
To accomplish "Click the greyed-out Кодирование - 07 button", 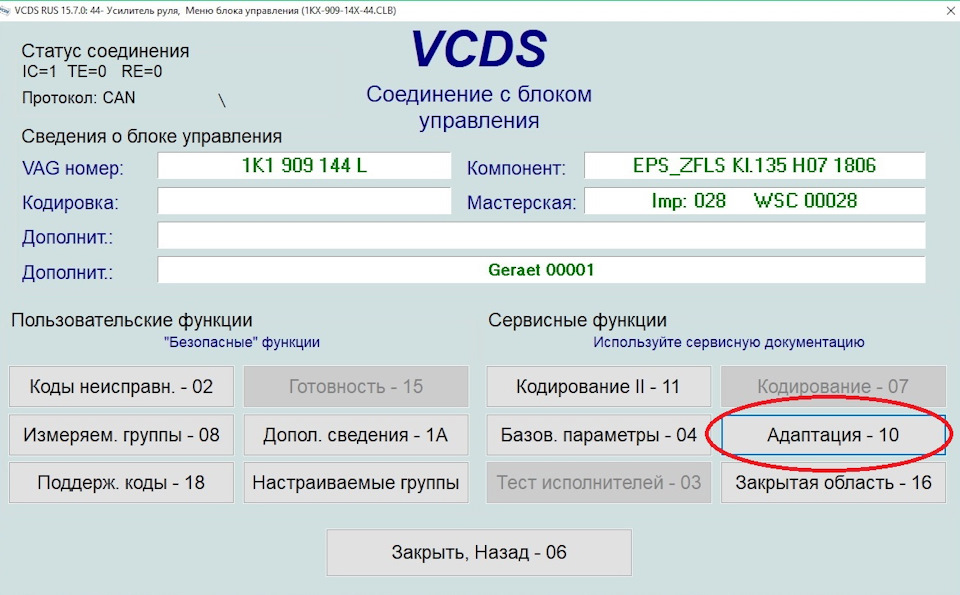I will tap(833, 387).
